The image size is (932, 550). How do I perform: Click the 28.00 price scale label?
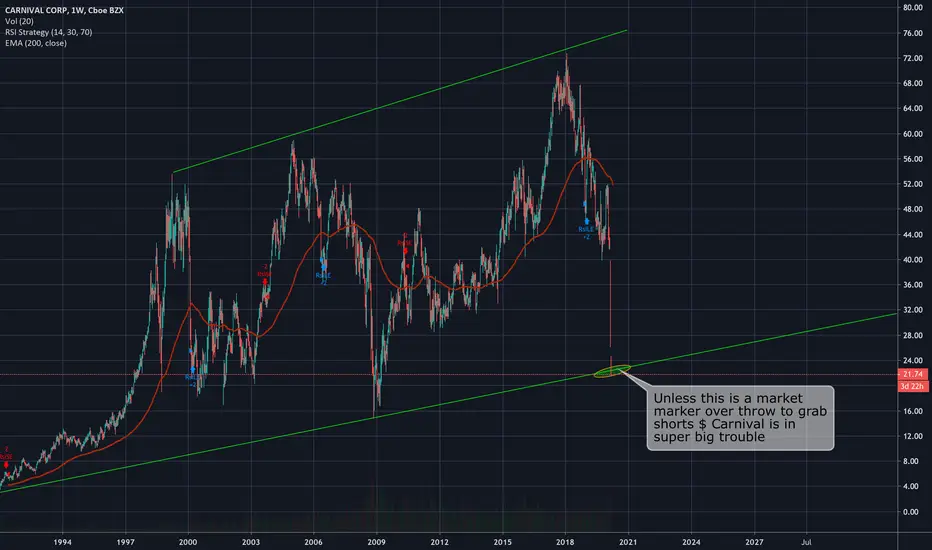pos(913,335)
